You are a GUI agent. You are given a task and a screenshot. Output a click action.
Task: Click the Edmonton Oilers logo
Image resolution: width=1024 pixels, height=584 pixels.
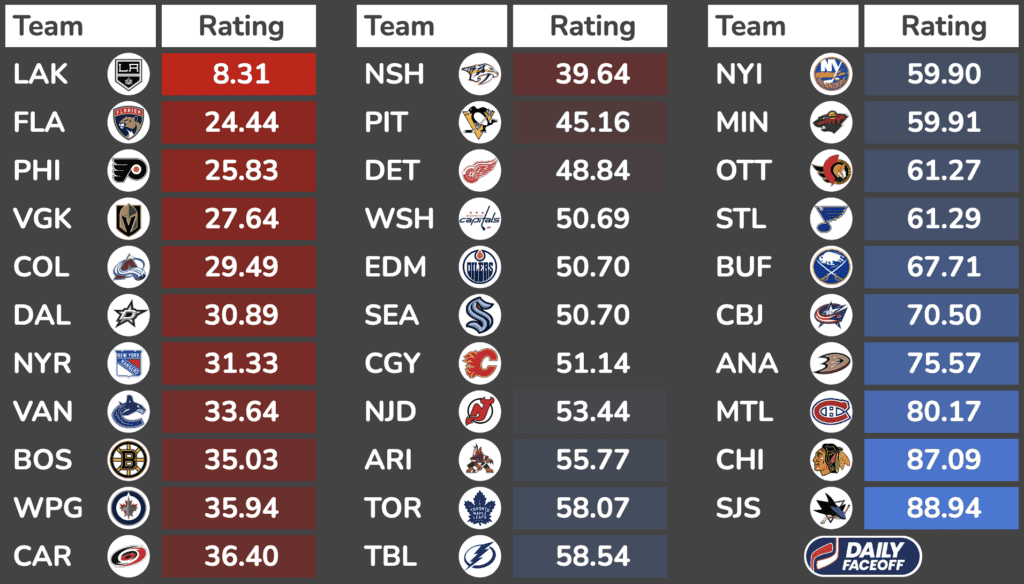click(x=480, y=267)
